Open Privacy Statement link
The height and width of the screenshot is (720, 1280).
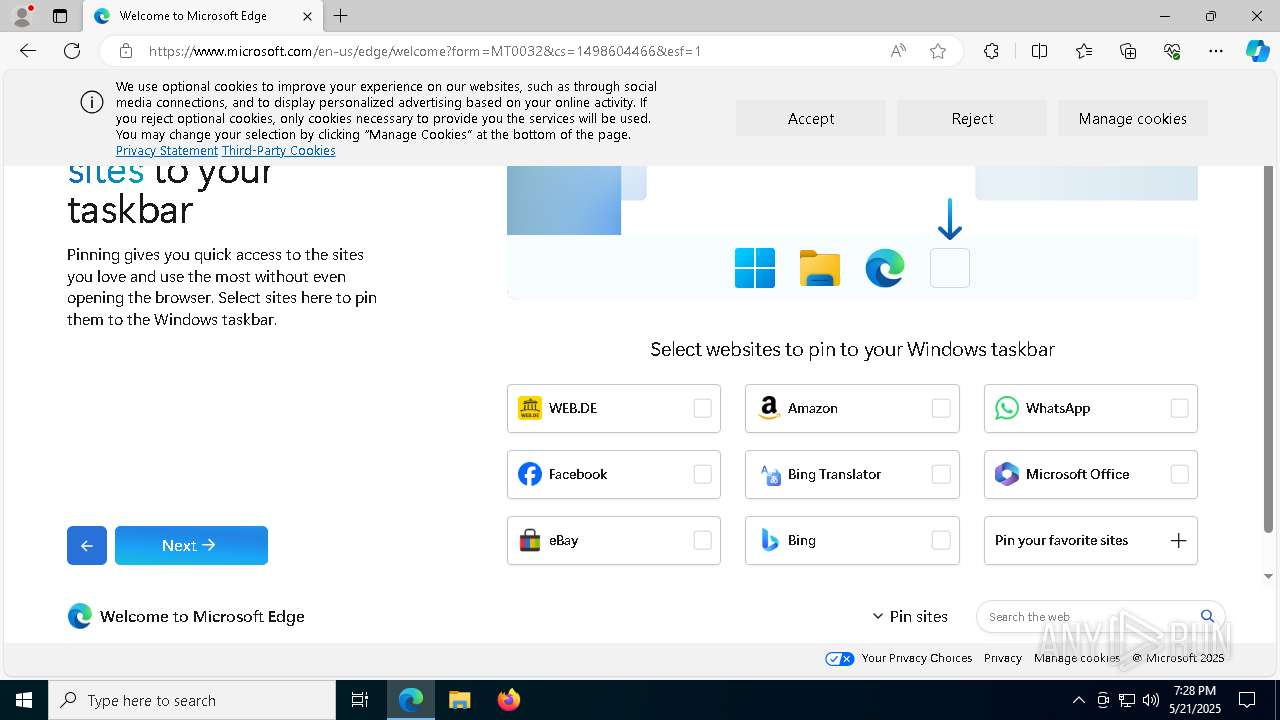click(x=167, y=150)
